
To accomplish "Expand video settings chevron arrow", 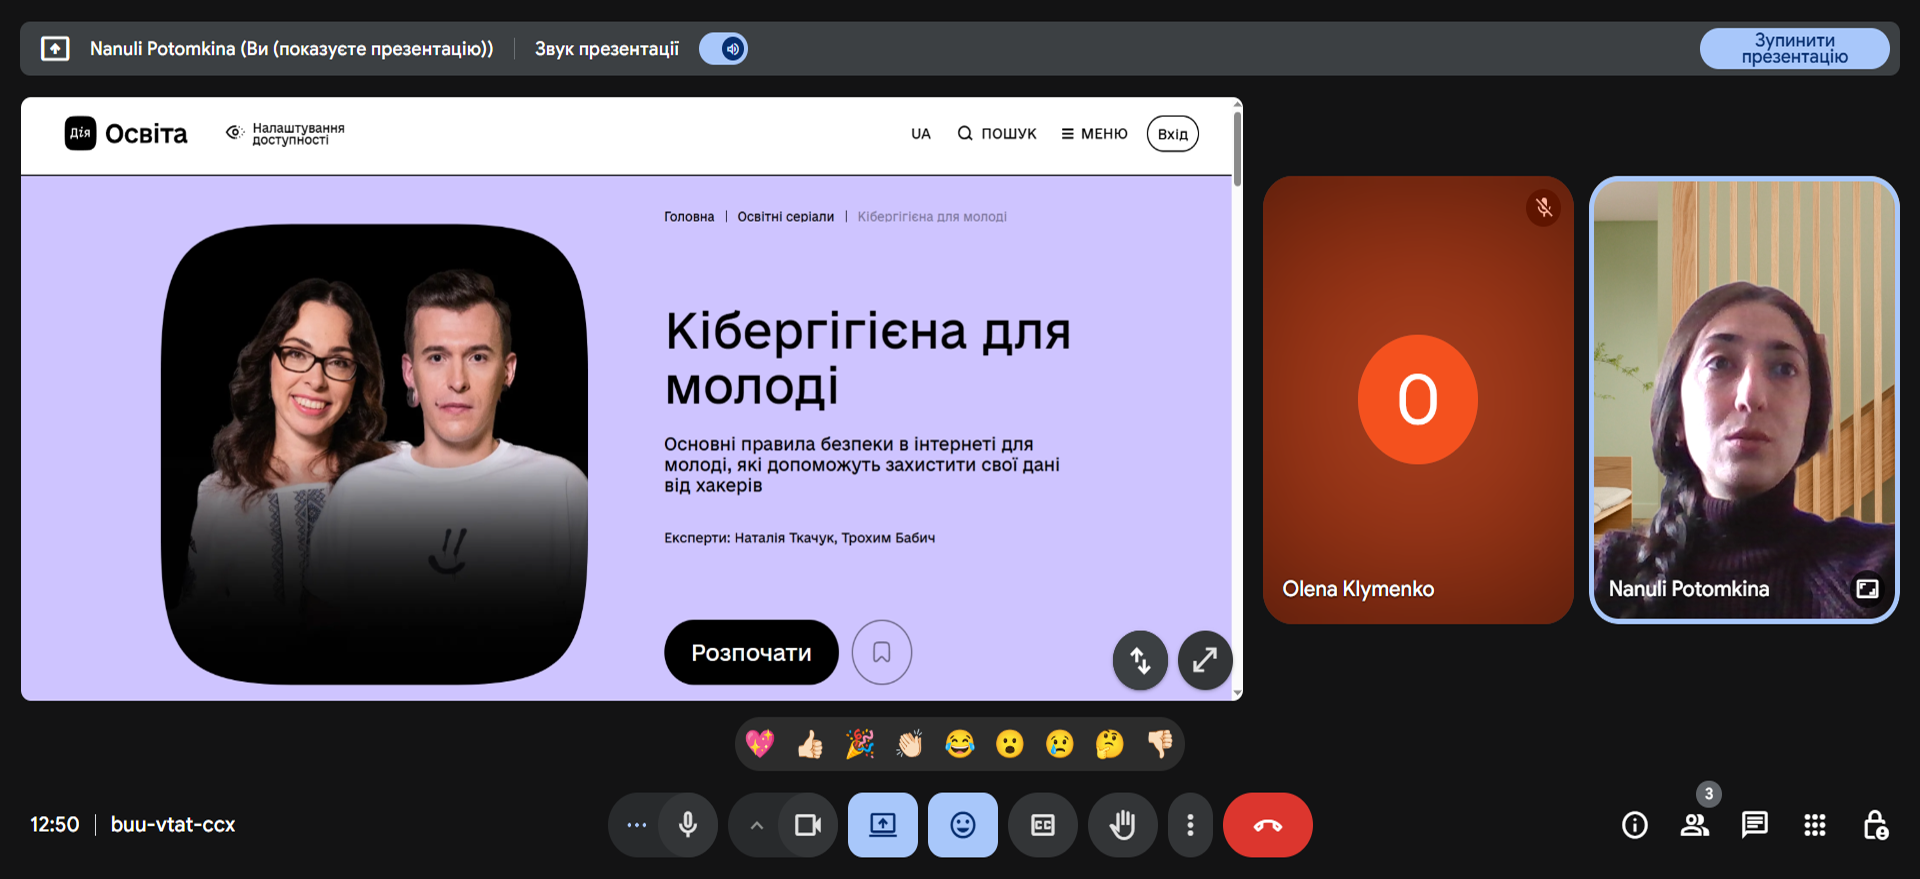I will (757, 825).
